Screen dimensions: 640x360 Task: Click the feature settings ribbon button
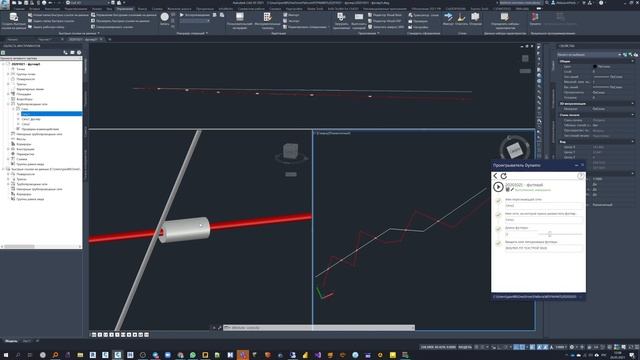tap(505, 20)
